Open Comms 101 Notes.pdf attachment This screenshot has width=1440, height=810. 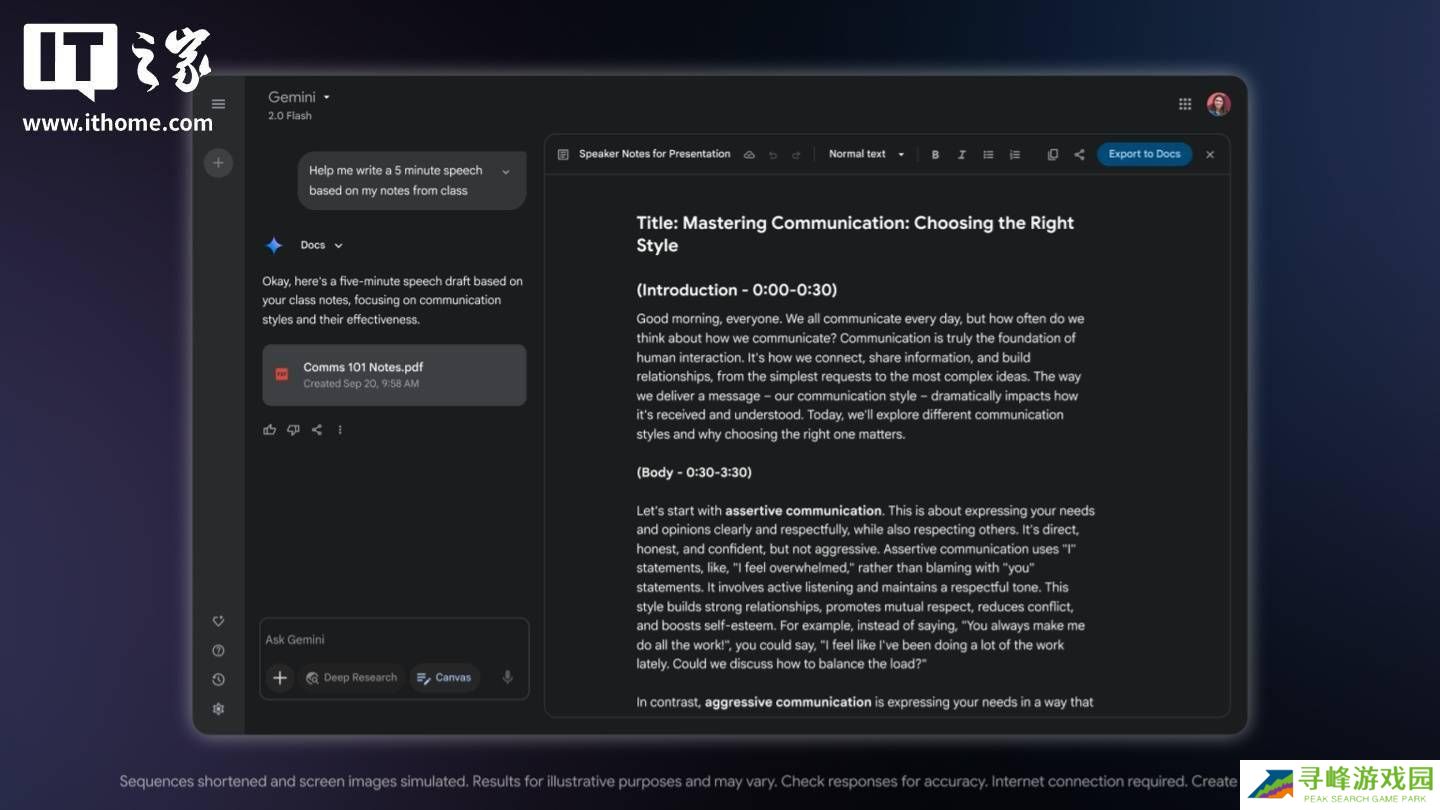[x=394, y=375]
